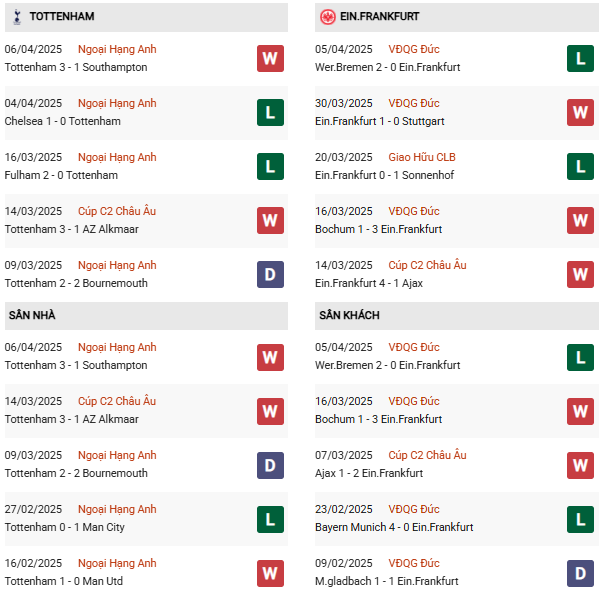Open Giao Hữu CLB league link

(x=424, y=157)
